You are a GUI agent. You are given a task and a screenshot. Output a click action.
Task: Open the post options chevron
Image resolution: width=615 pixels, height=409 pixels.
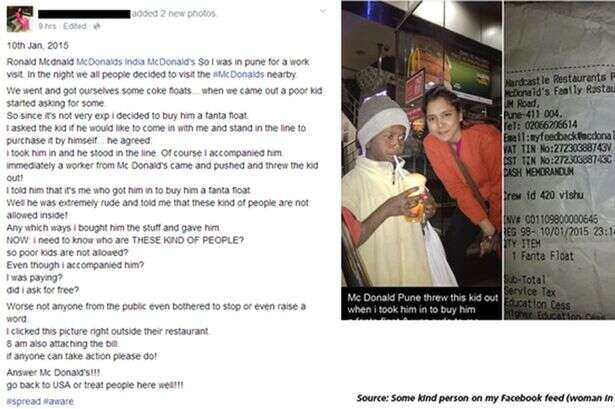(x=323, y=12)
